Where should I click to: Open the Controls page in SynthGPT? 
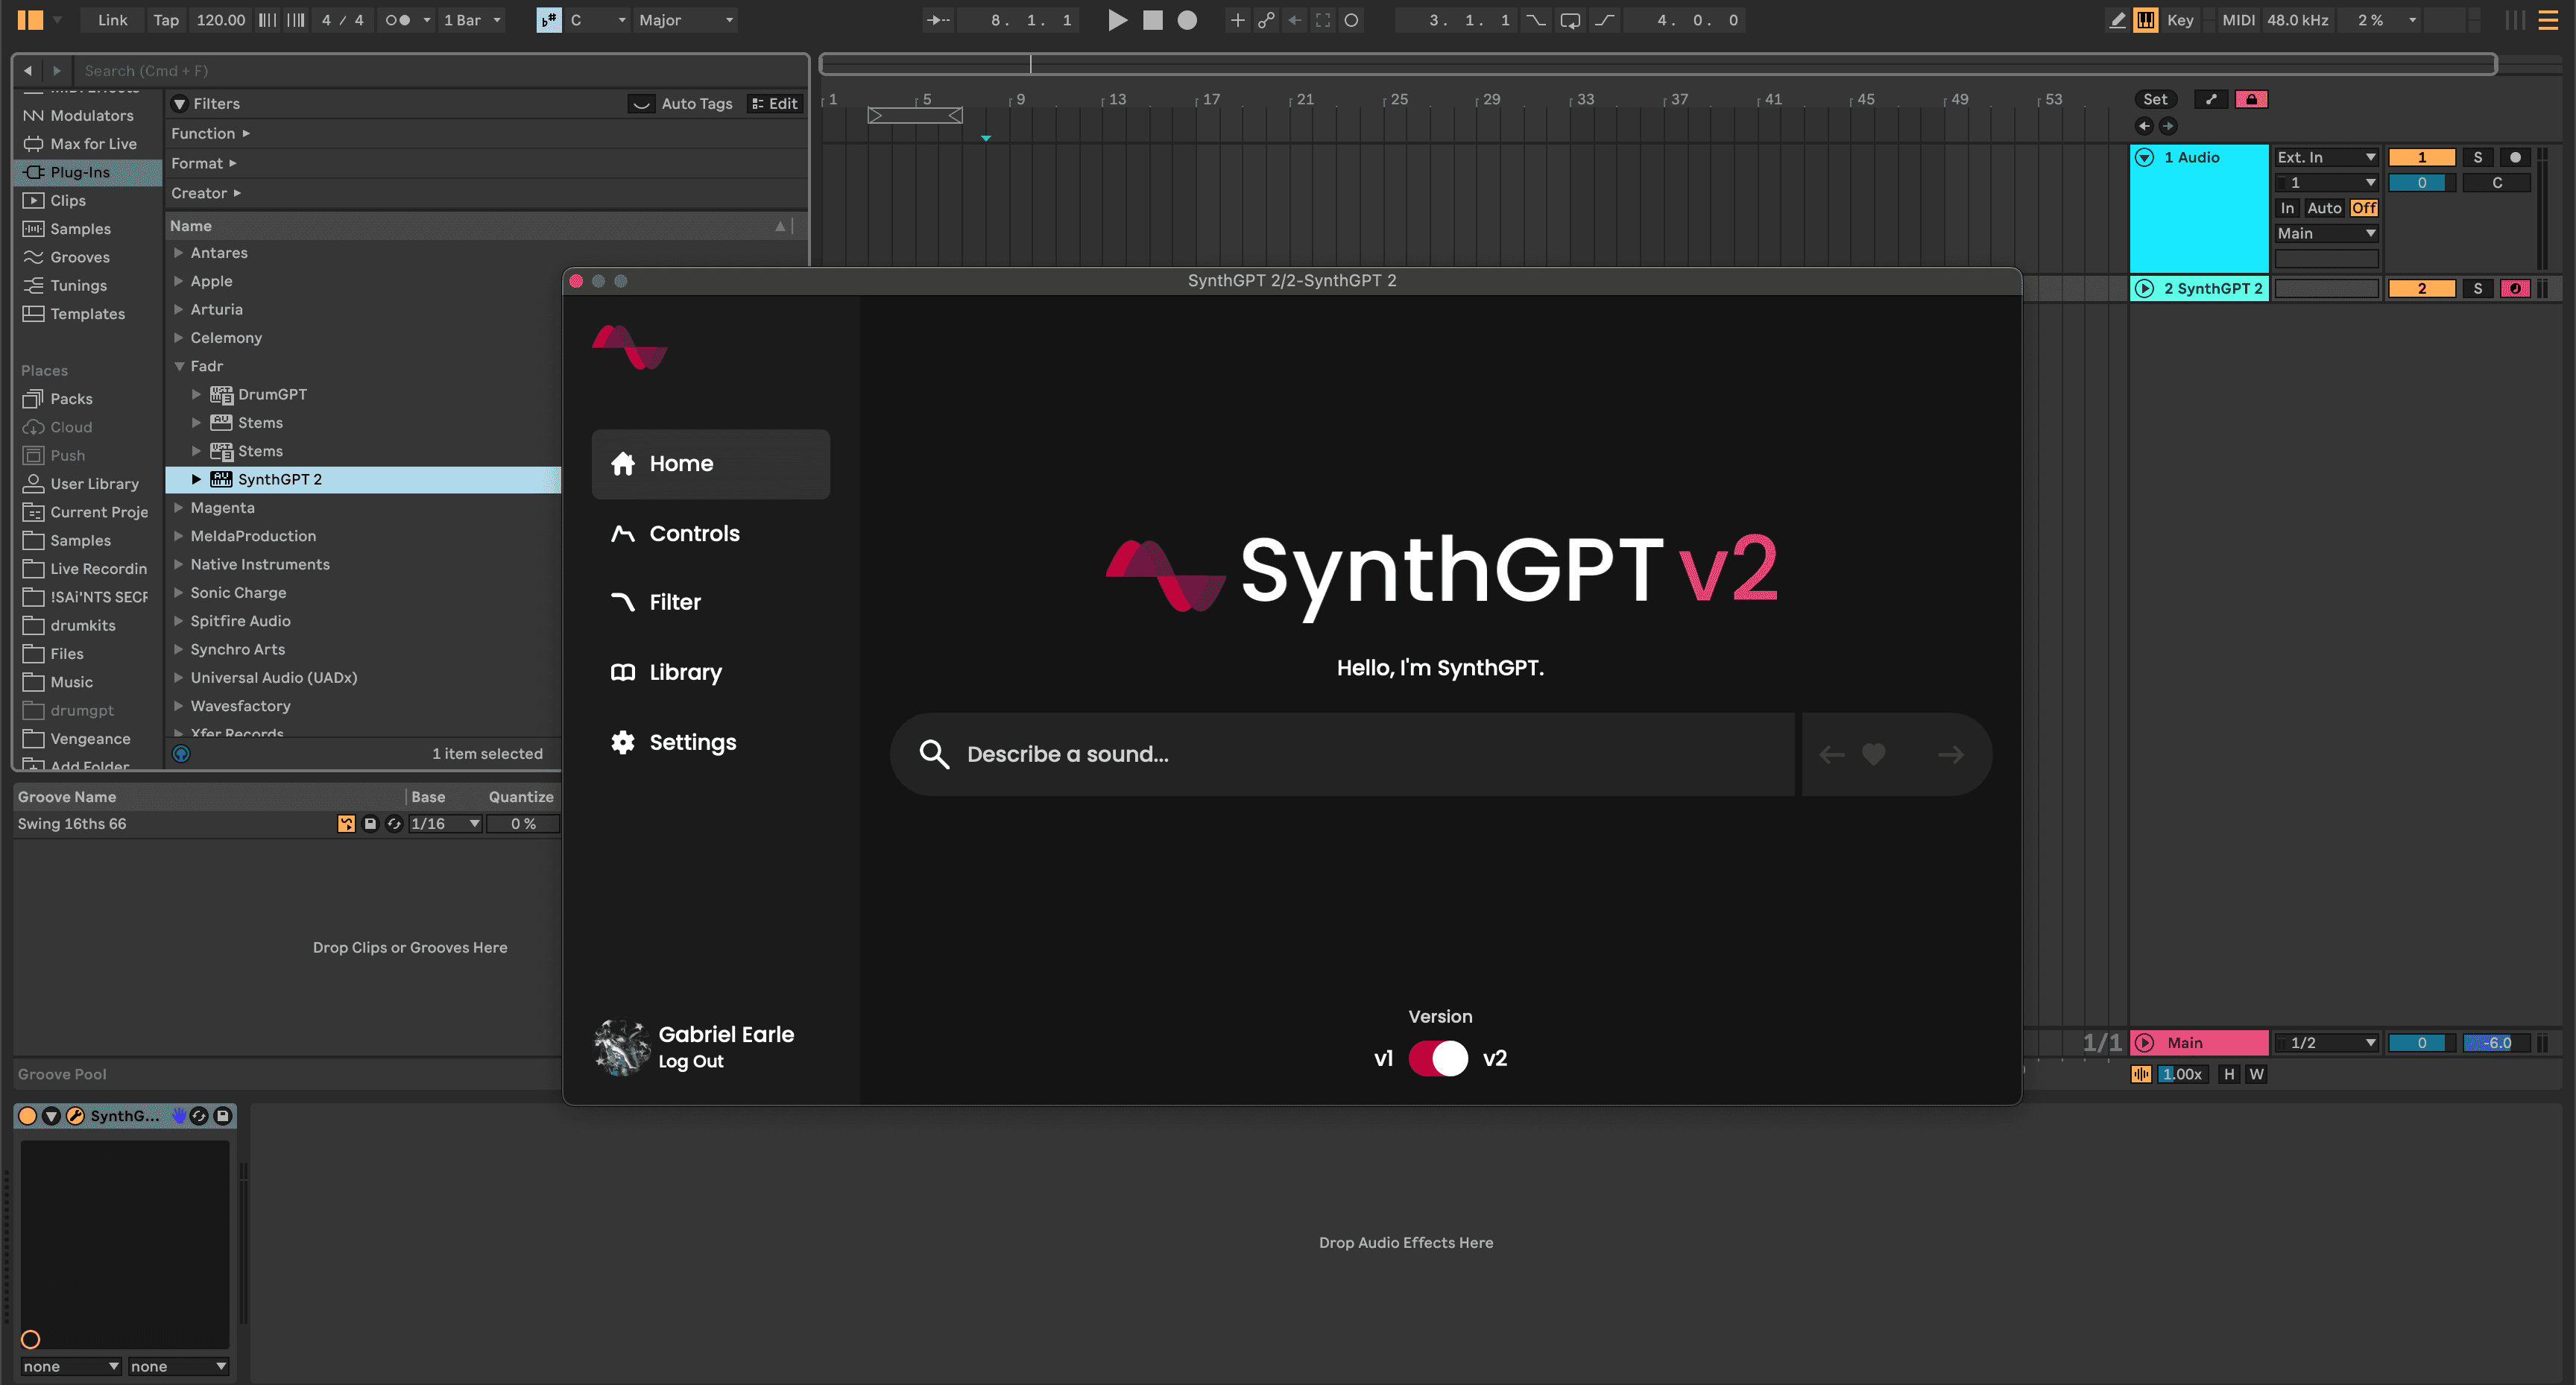[x=695, y=533]
